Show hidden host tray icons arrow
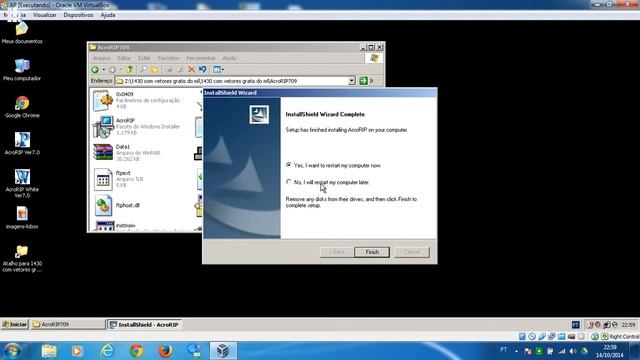 (516, 351)
